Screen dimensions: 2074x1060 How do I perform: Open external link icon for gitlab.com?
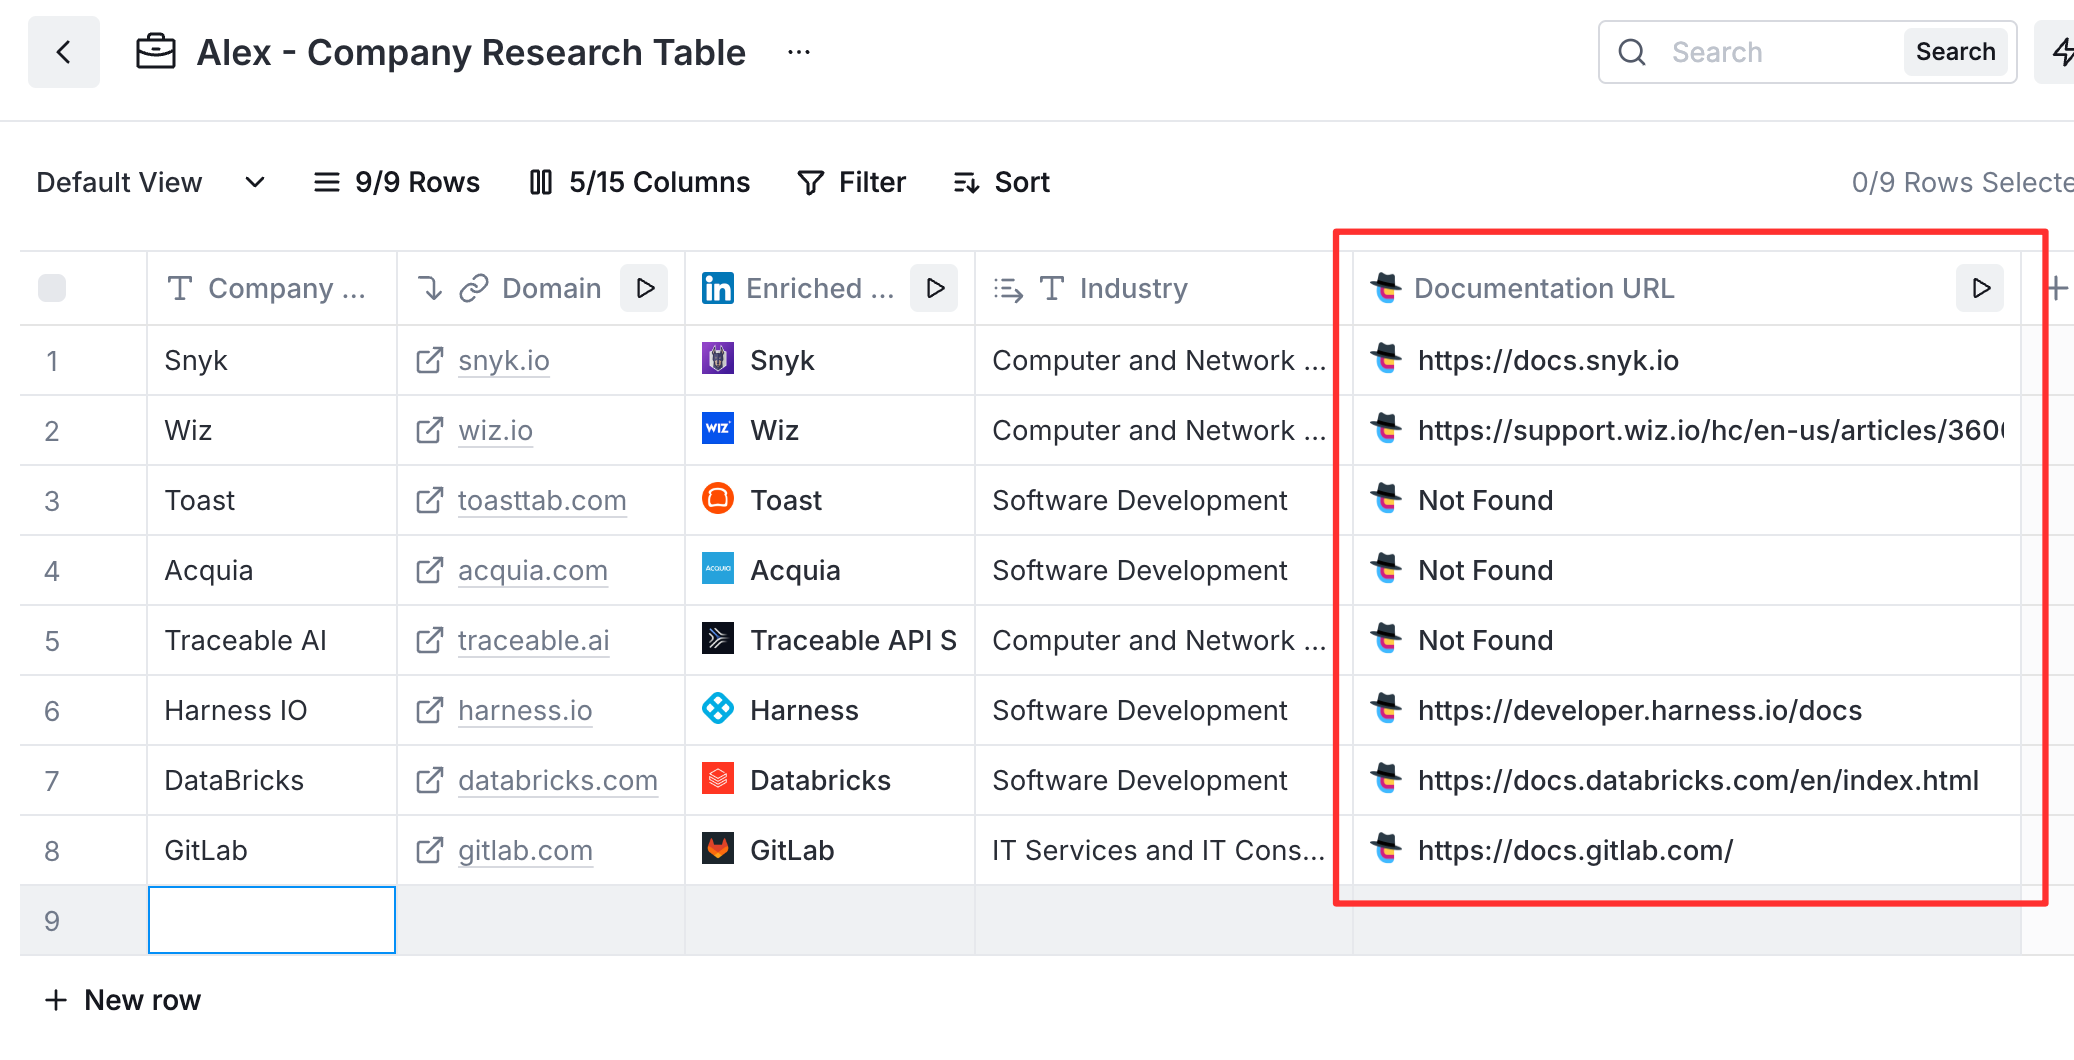(x=429, y=850)
